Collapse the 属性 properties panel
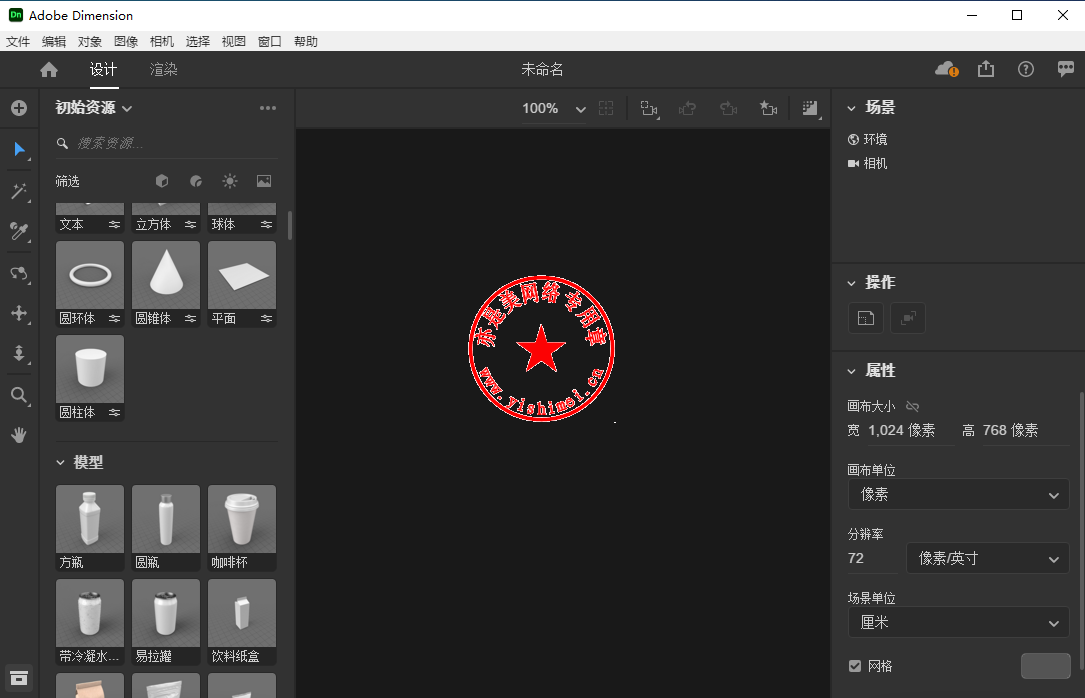The width and height of the screenshot is (1085, 698). coord(851,371)
